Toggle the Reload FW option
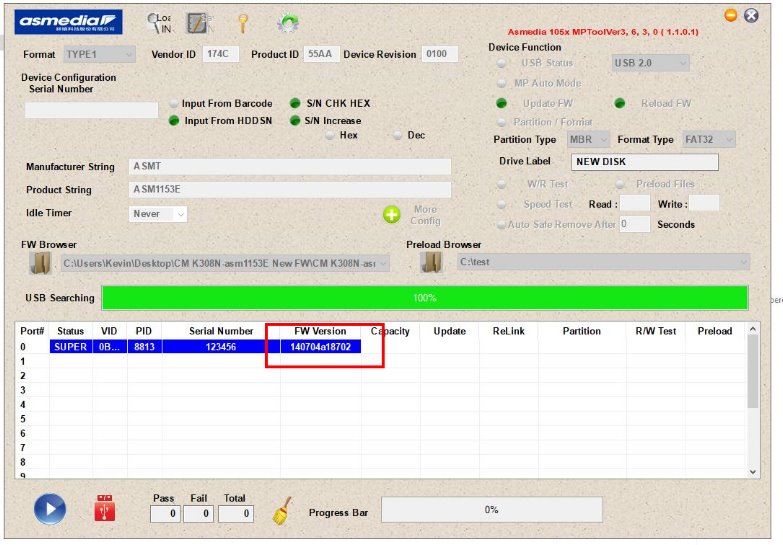The image size is (783, 545). tap(620, 103)
